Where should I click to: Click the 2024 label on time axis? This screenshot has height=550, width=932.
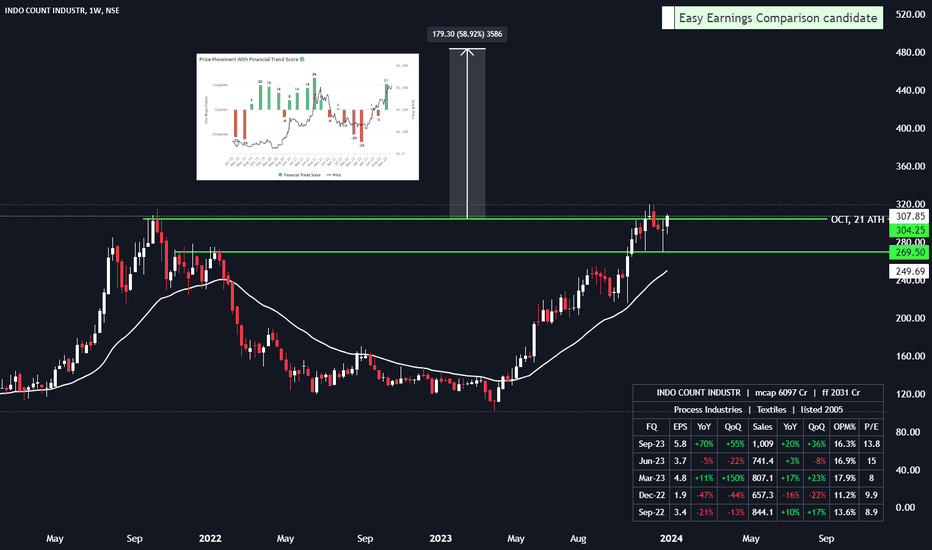tap(671, 538)
